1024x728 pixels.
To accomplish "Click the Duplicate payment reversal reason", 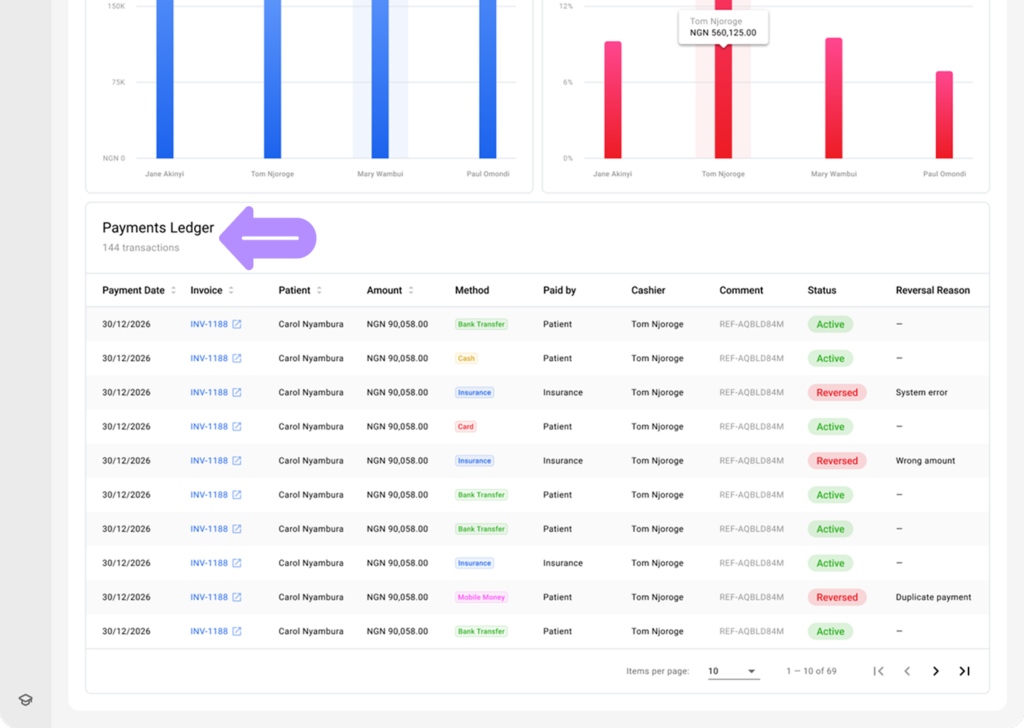I will pos(933,597).
